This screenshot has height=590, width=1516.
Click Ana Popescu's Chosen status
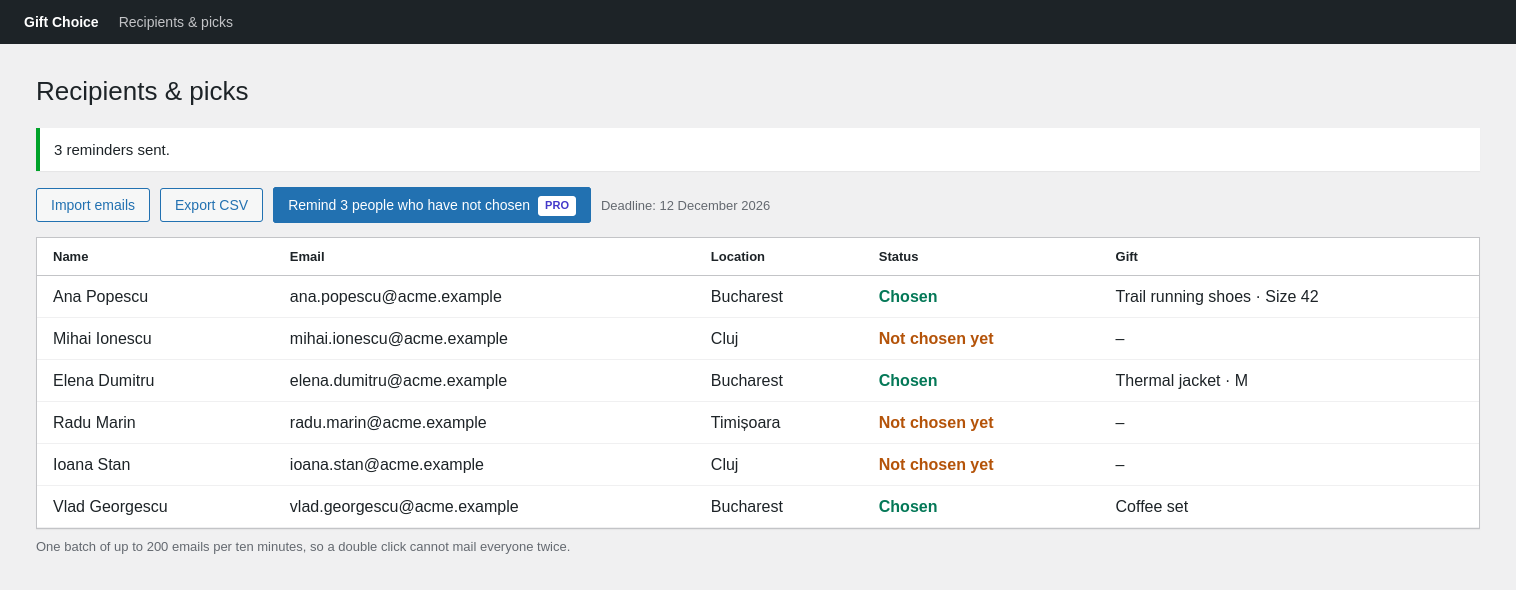coord(908,297)
